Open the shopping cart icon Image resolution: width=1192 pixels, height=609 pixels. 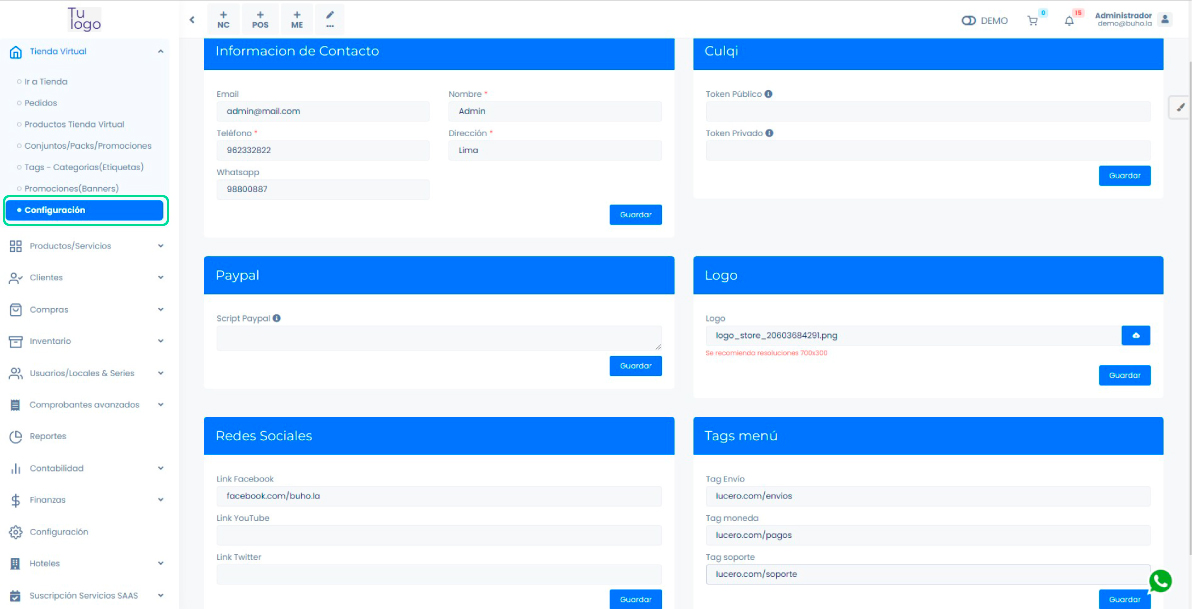pos(1032,21)
